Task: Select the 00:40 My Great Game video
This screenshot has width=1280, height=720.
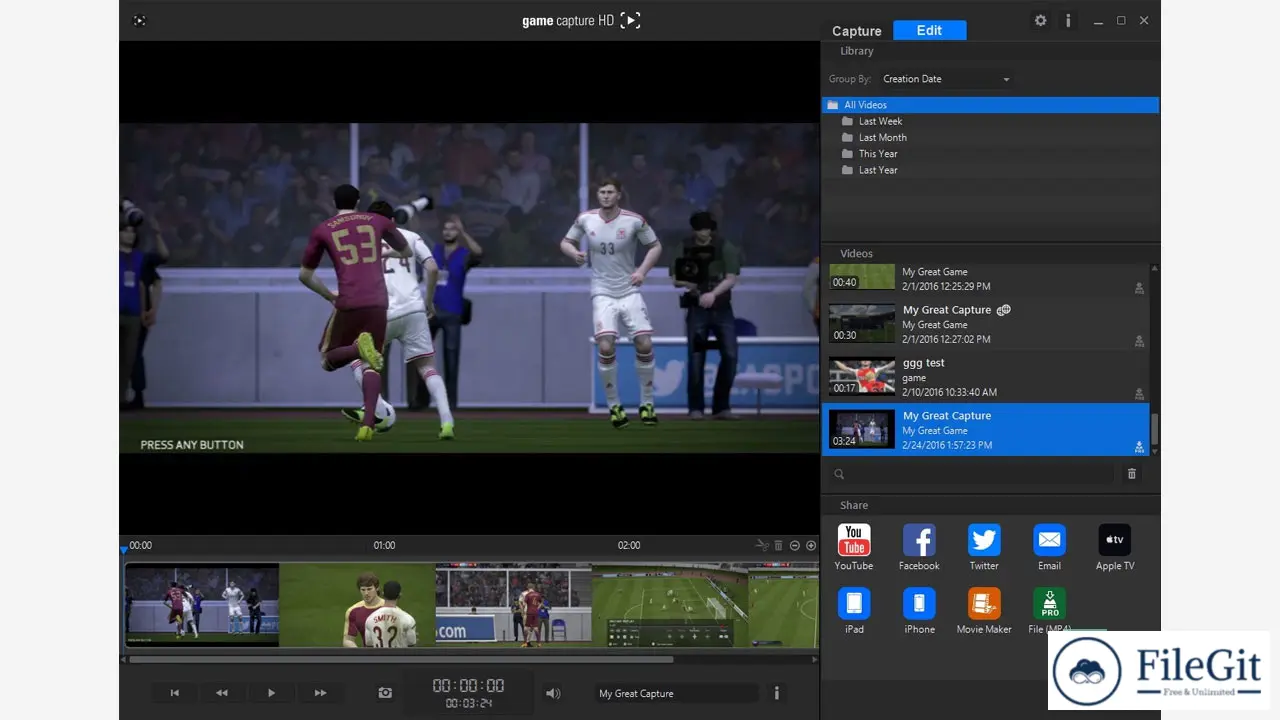Action: click(985, 278)
